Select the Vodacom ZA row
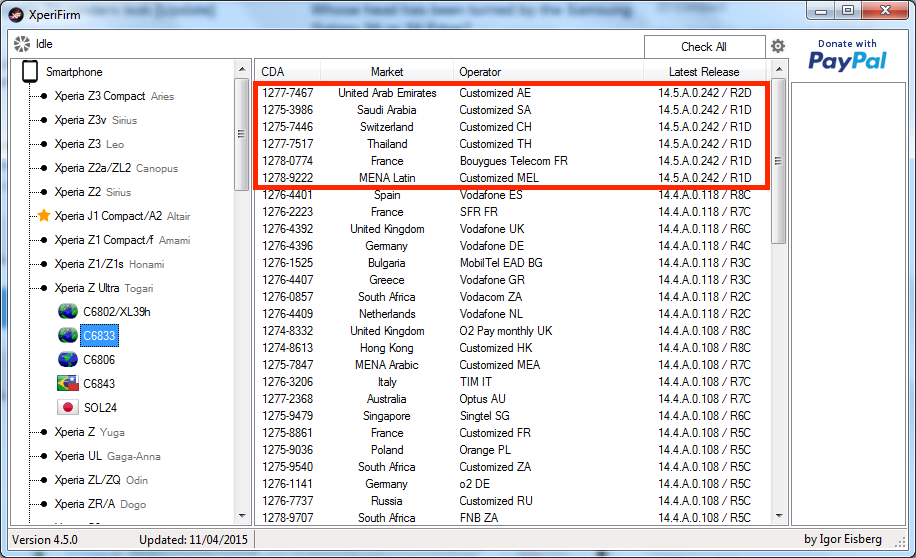 (x=513, y=297)
